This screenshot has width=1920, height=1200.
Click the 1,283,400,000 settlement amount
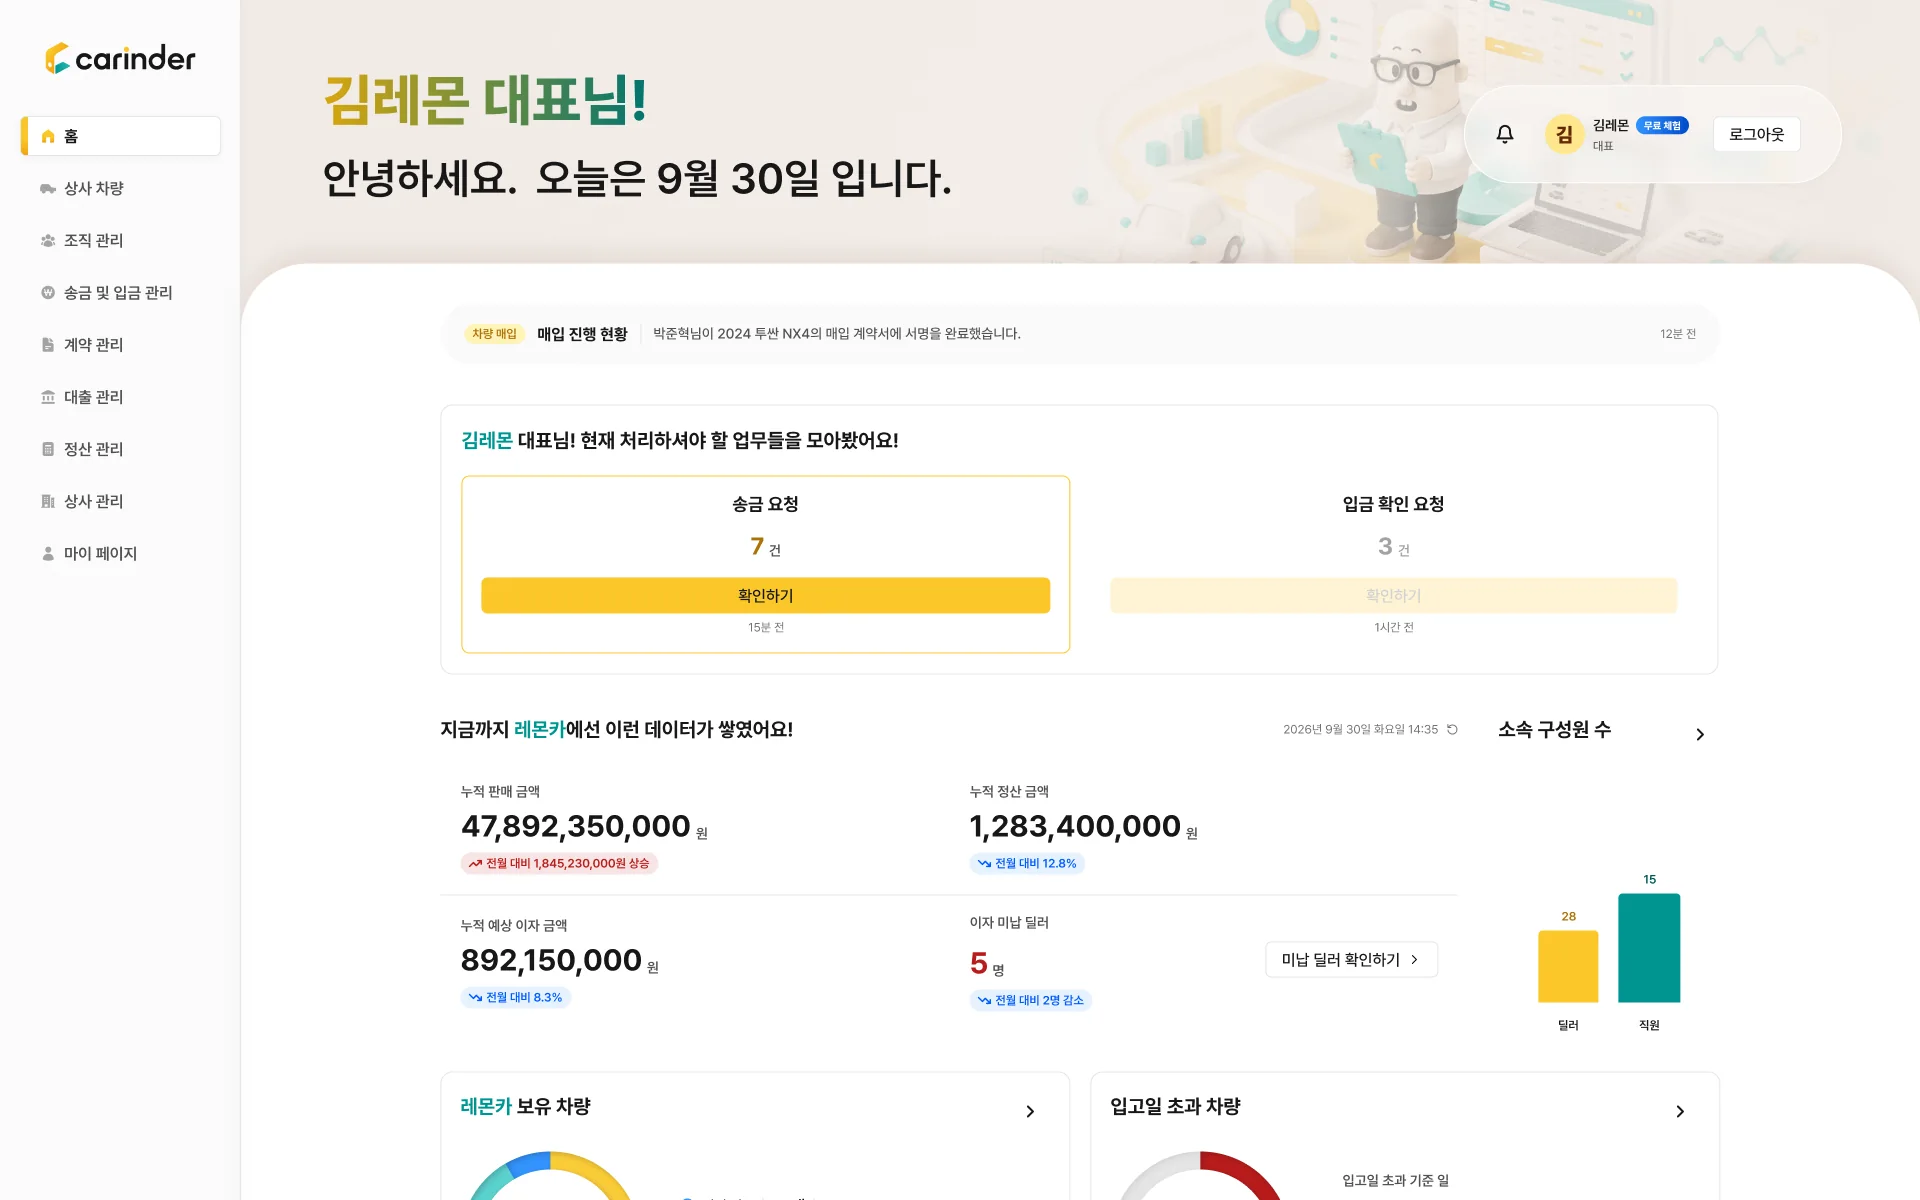tap(1075, 826)
